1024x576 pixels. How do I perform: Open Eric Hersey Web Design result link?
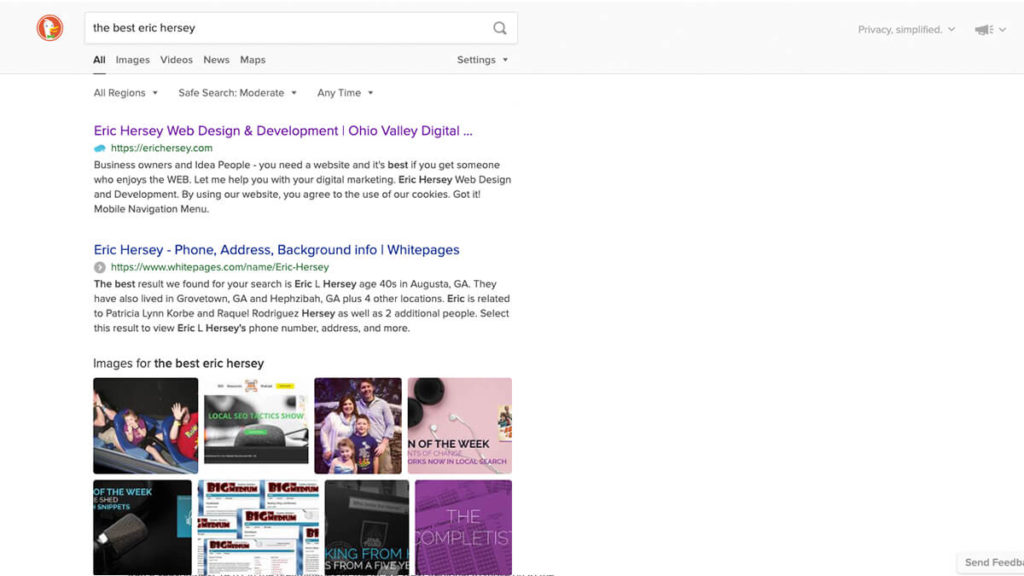tap(282, 131)
